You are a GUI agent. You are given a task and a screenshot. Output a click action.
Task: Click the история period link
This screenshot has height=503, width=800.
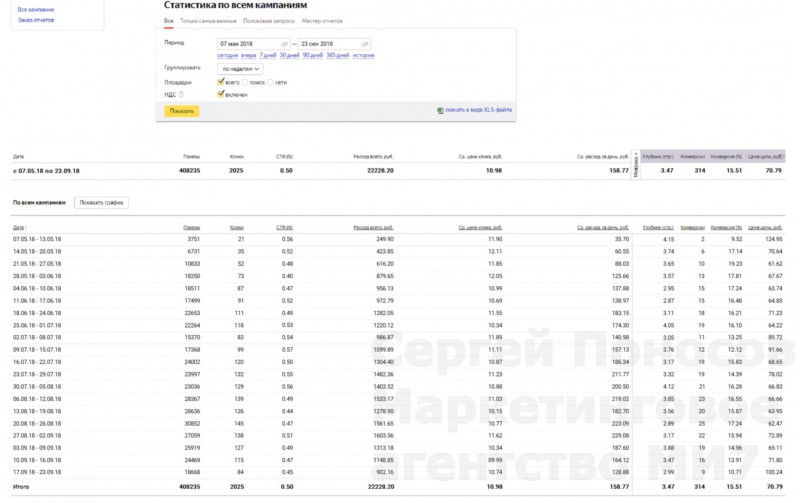[363, 55]
